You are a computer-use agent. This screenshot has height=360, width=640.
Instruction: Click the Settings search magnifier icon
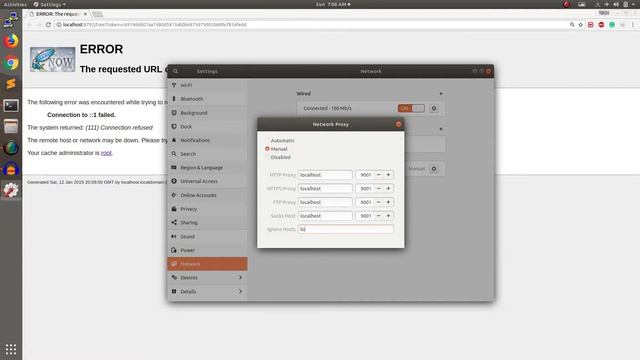[176, 71]
